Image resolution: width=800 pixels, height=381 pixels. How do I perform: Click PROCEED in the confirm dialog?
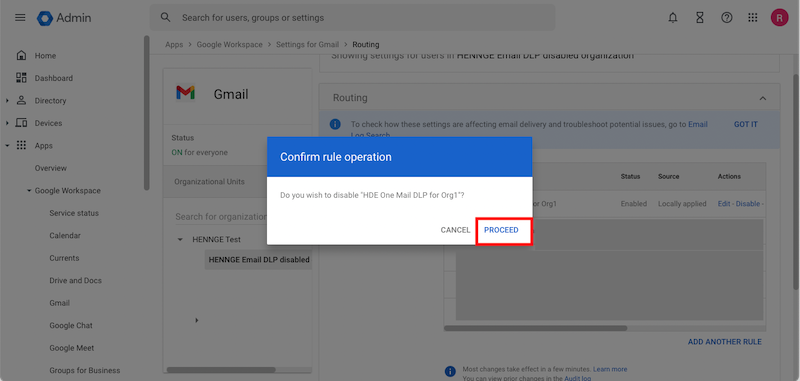(x=501, y=230)
